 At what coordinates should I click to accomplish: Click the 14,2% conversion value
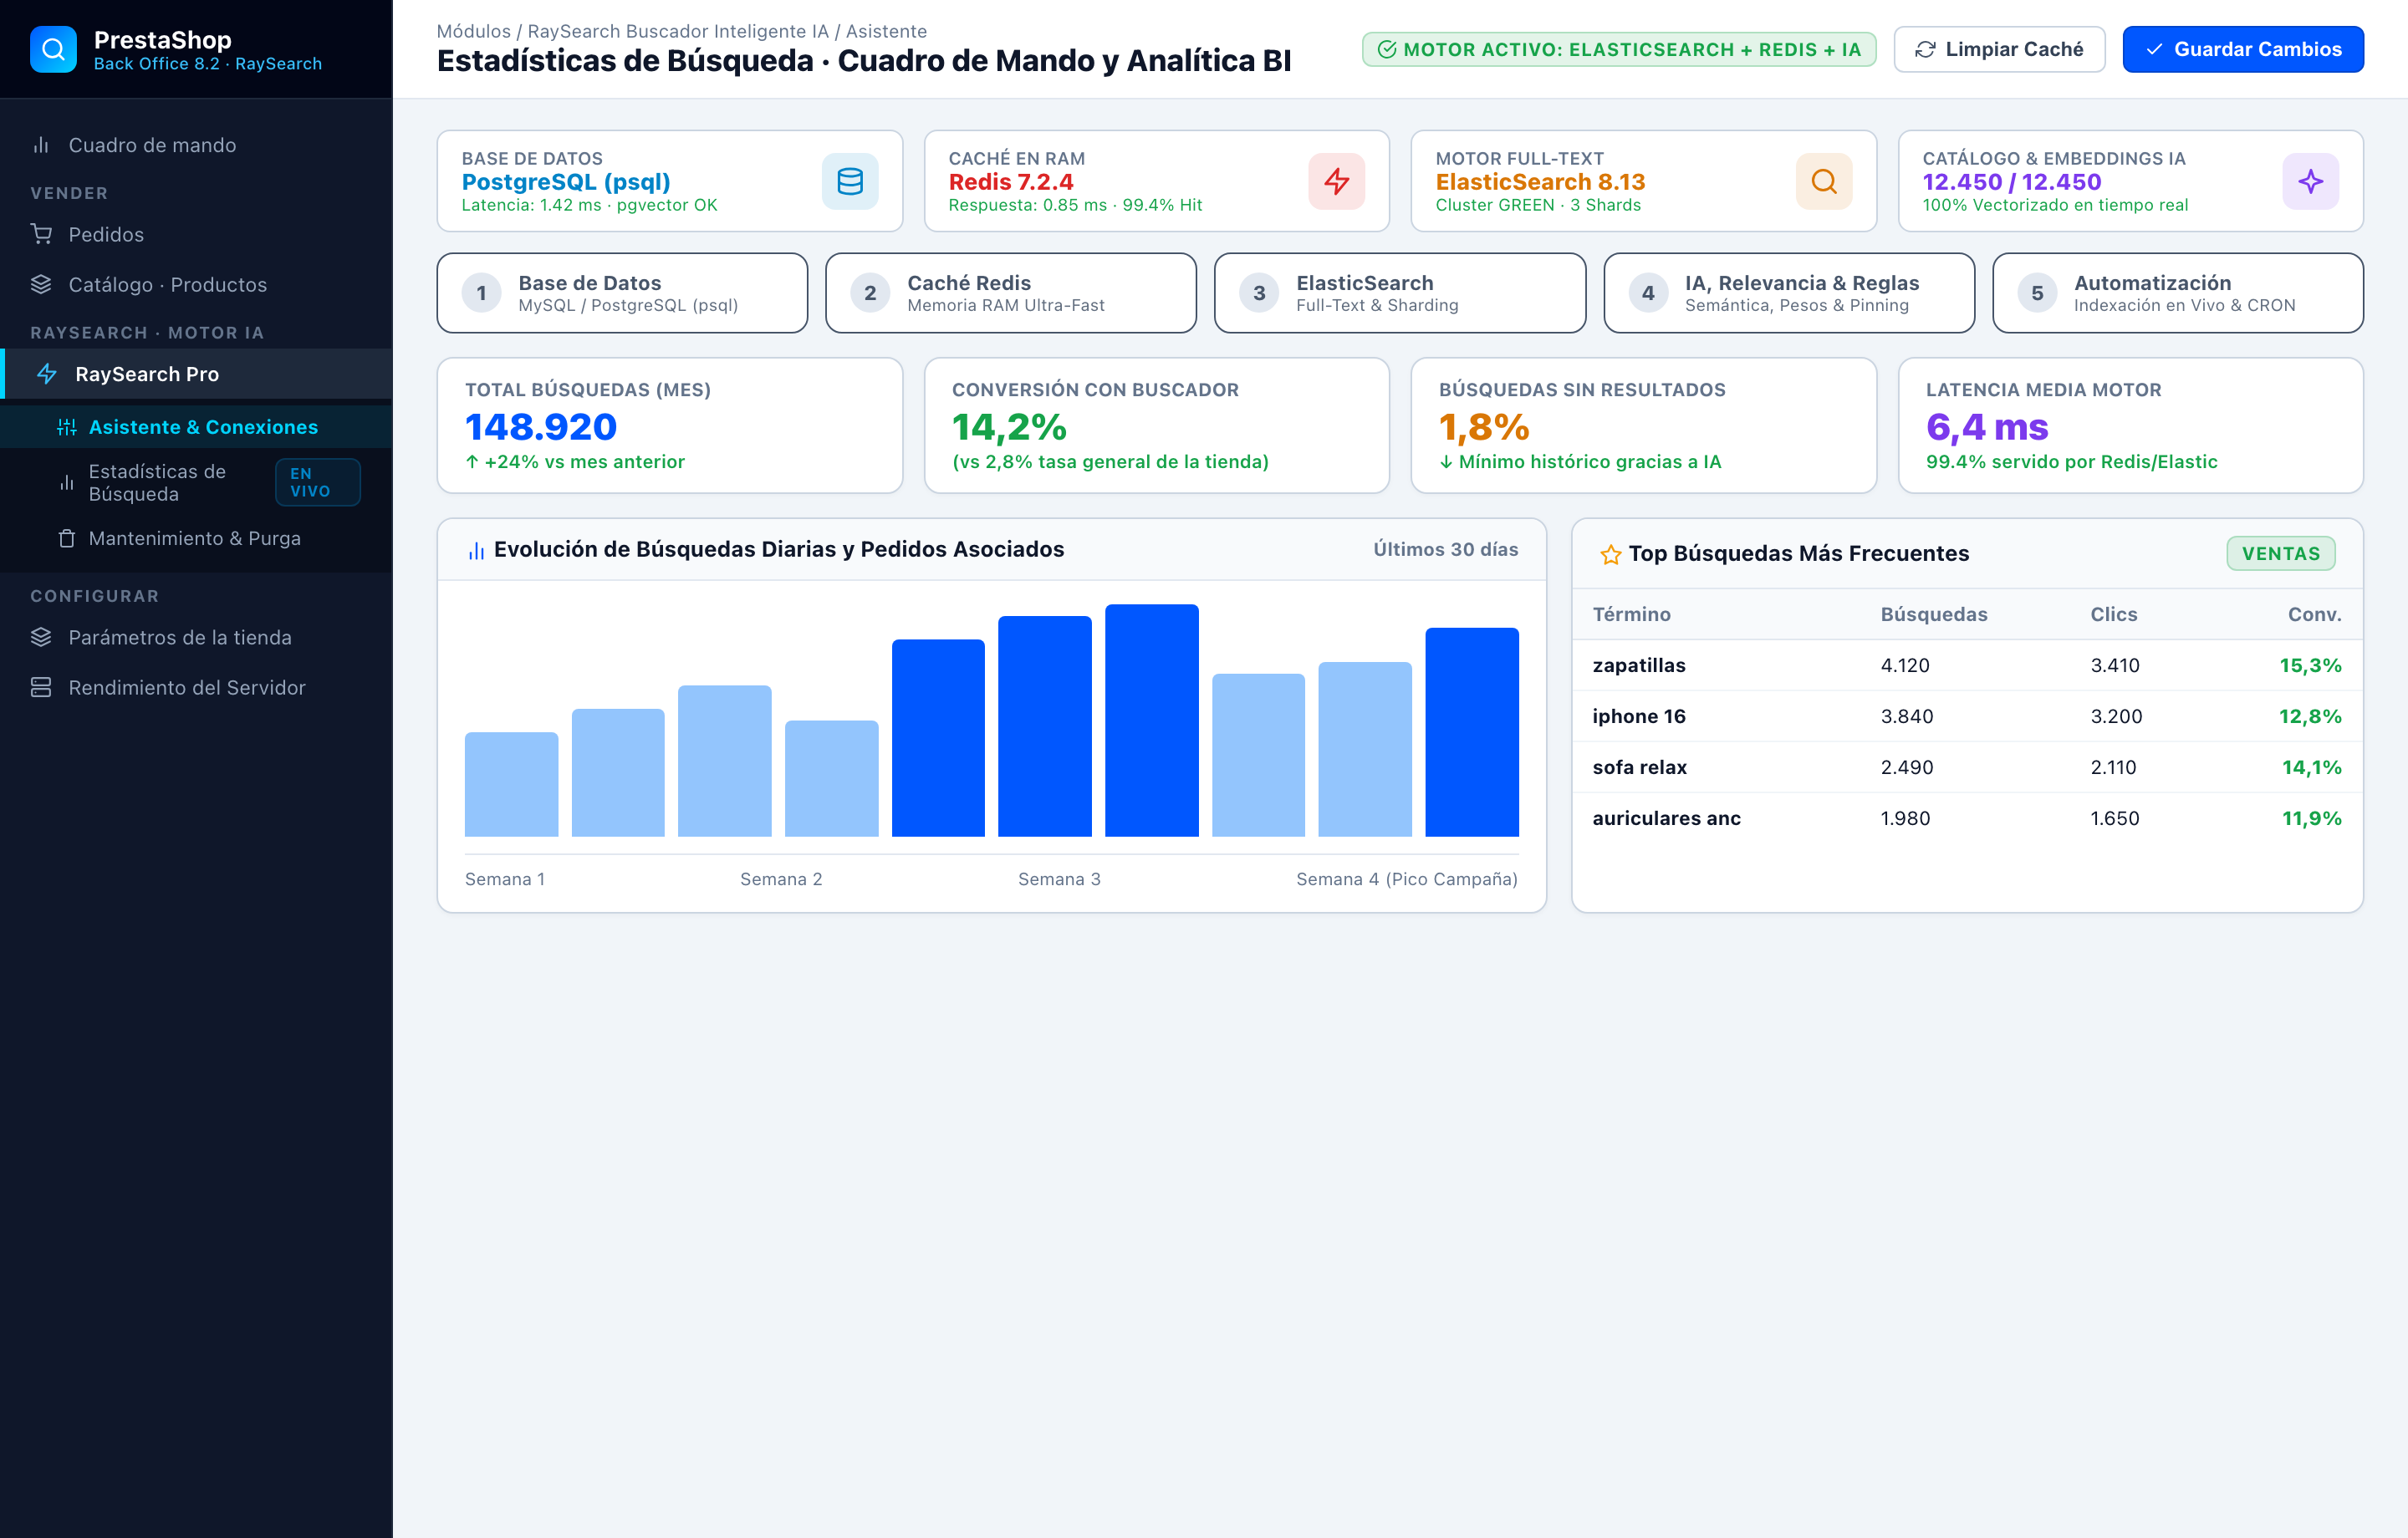click(x=1009, y=427)
